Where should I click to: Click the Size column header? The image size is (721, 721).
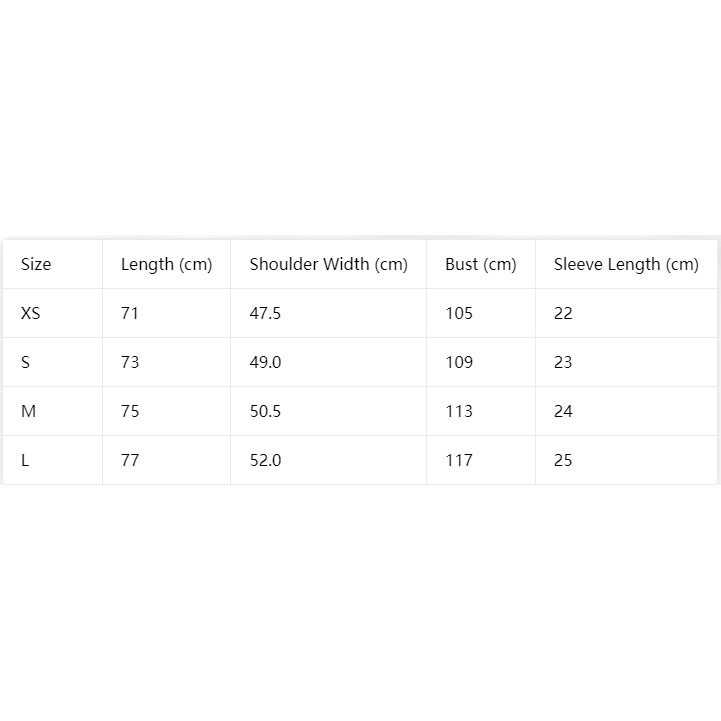[x=36, y=264]
